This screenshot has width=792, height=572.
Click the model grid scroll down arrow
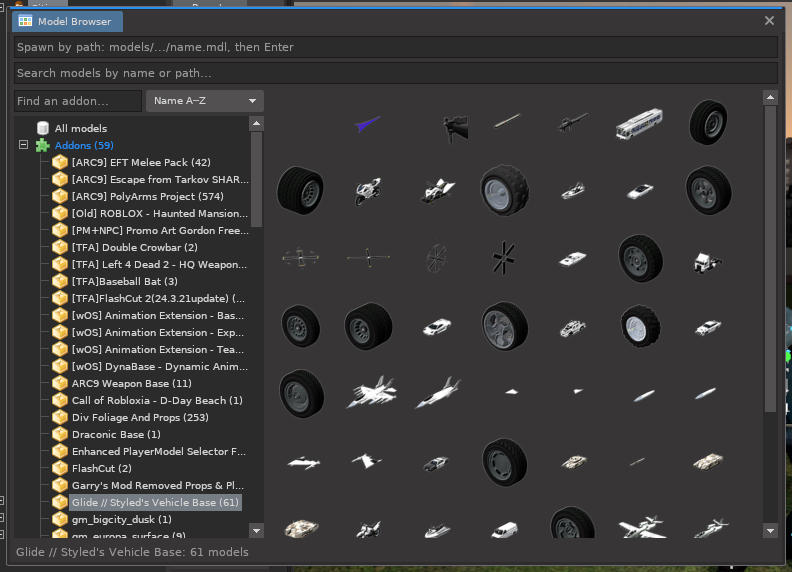770,531
